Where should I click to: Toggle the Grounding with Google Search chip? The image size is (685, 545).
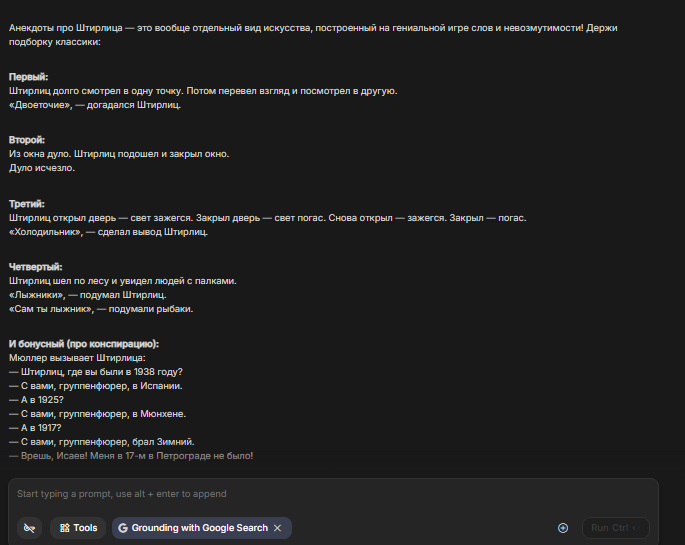[199, 528]
